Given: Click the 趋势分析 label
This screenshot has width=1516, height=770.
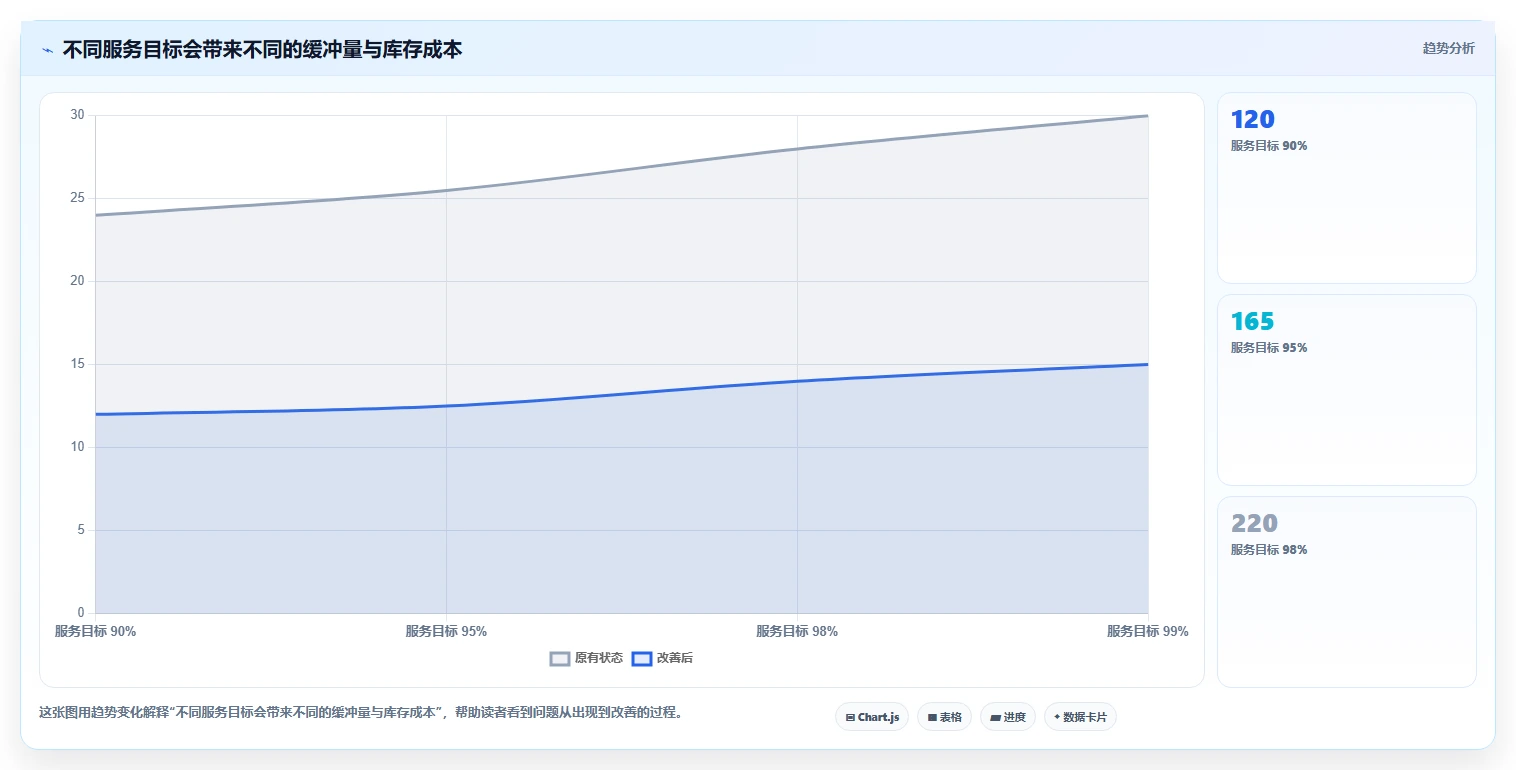Looking at the screenshot, I should click(x=1448, y=48).
